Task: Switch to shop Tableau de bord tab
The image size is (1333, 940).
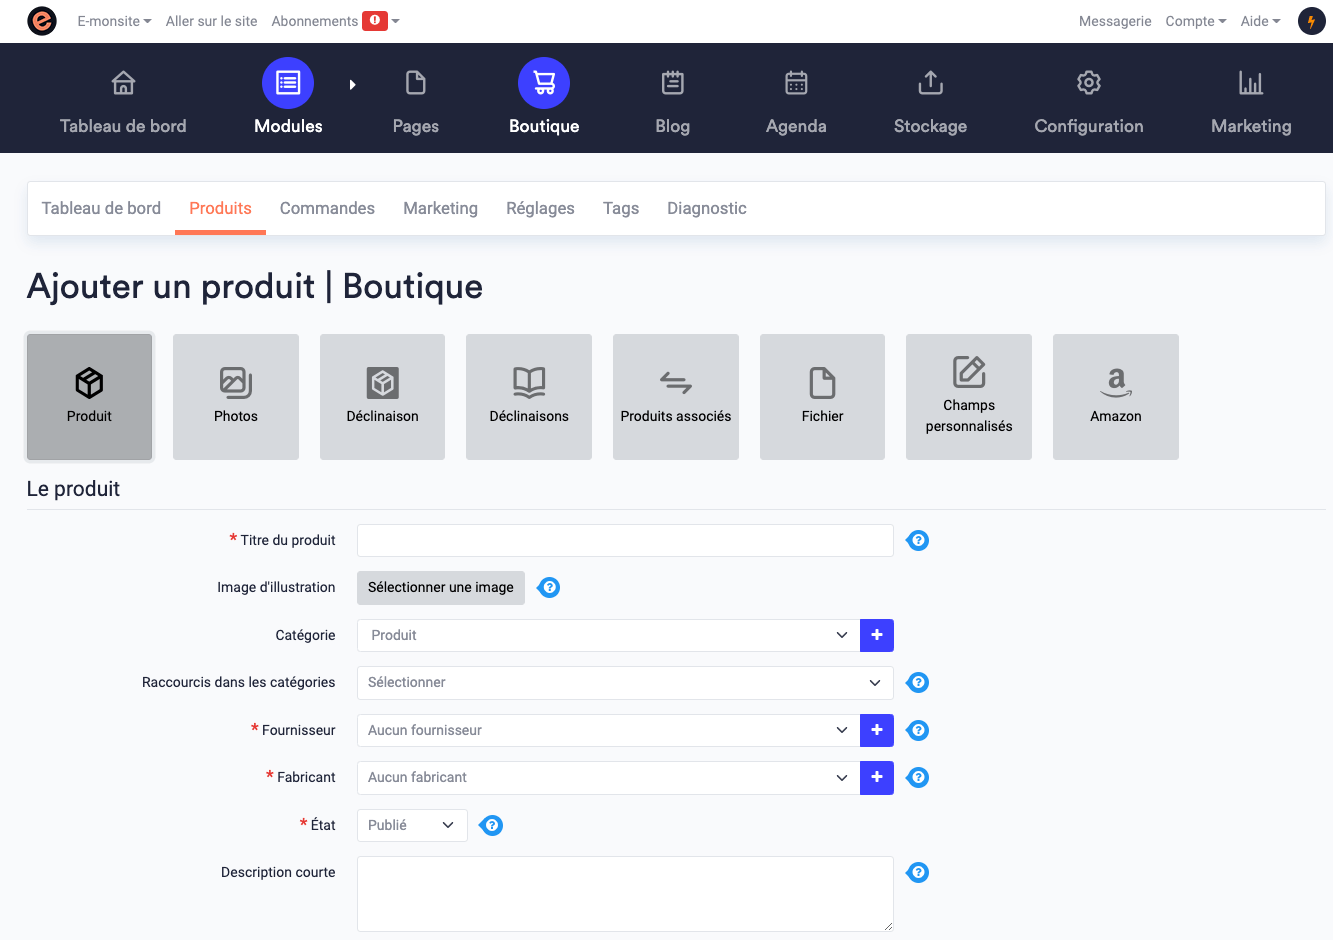Action: 101,208
